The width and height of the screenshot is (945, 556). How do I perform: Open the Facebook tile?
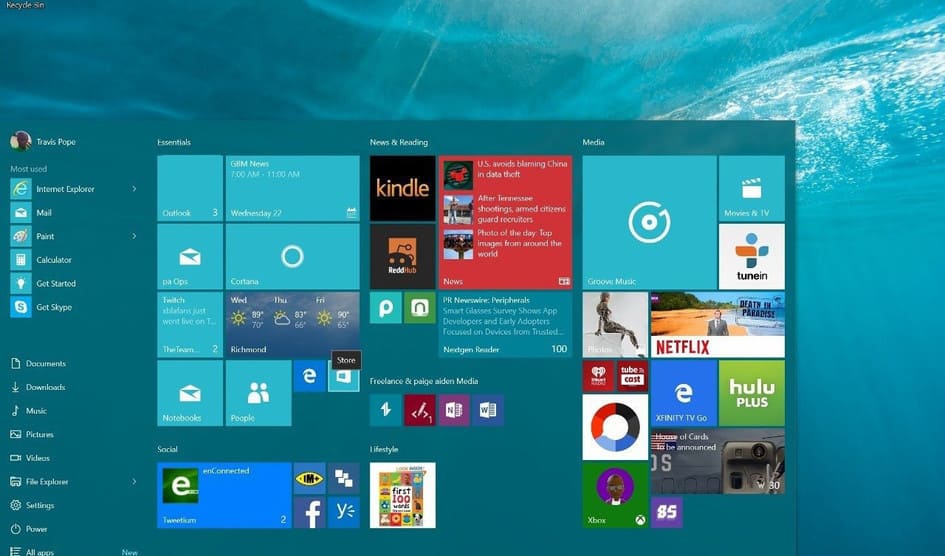(x=309, y=512)
